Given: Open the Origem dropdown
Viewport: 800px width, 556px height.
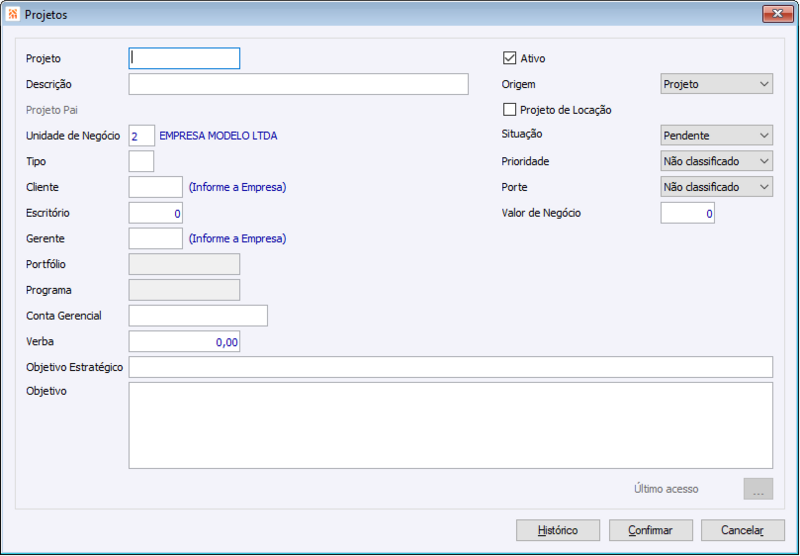Looking at the screenshot, I should (716, 84).
